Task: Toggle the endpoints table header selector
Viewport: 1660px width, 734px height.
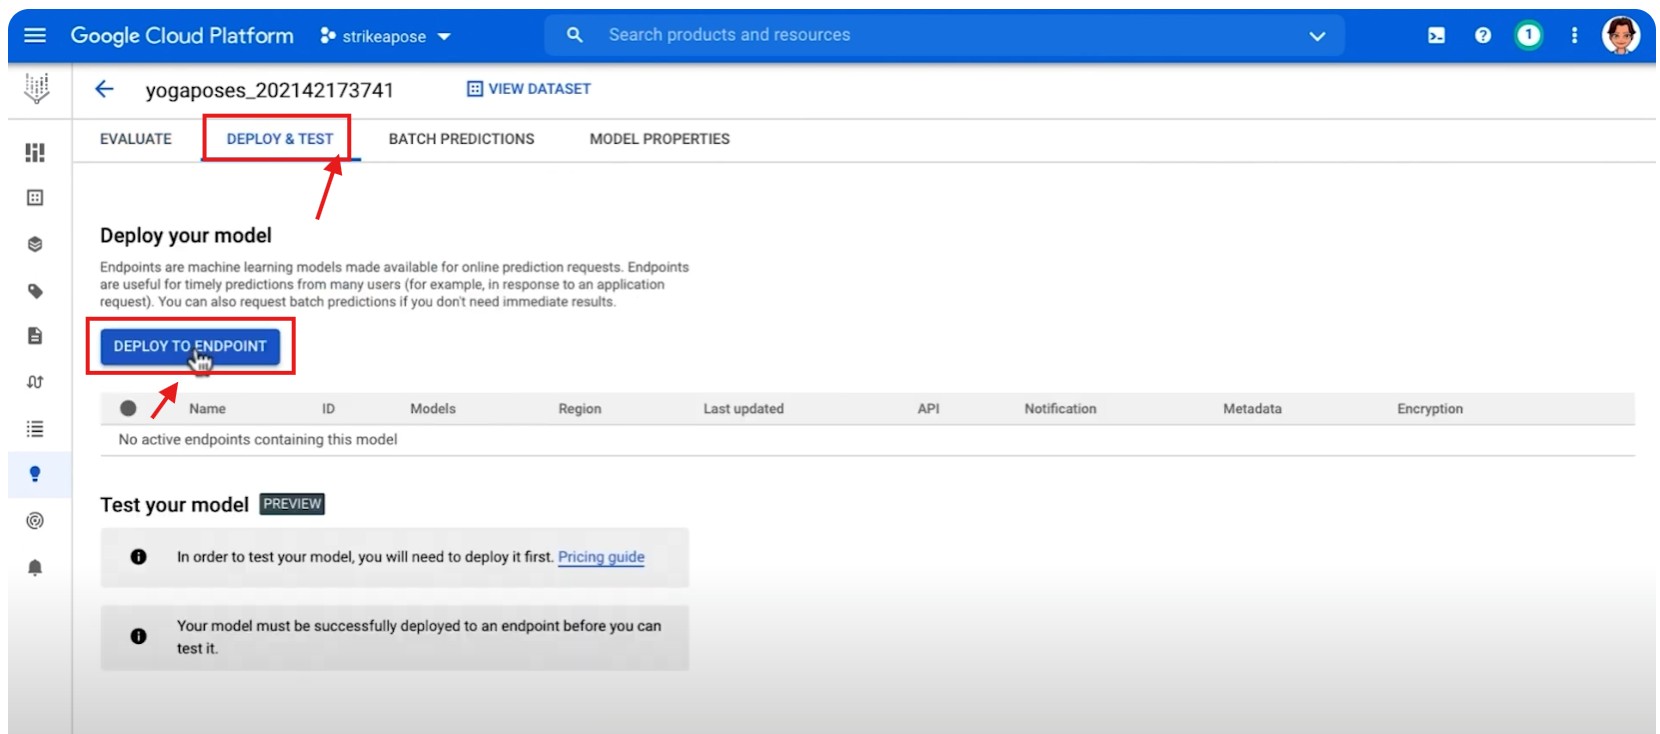Action: (128, 408)
